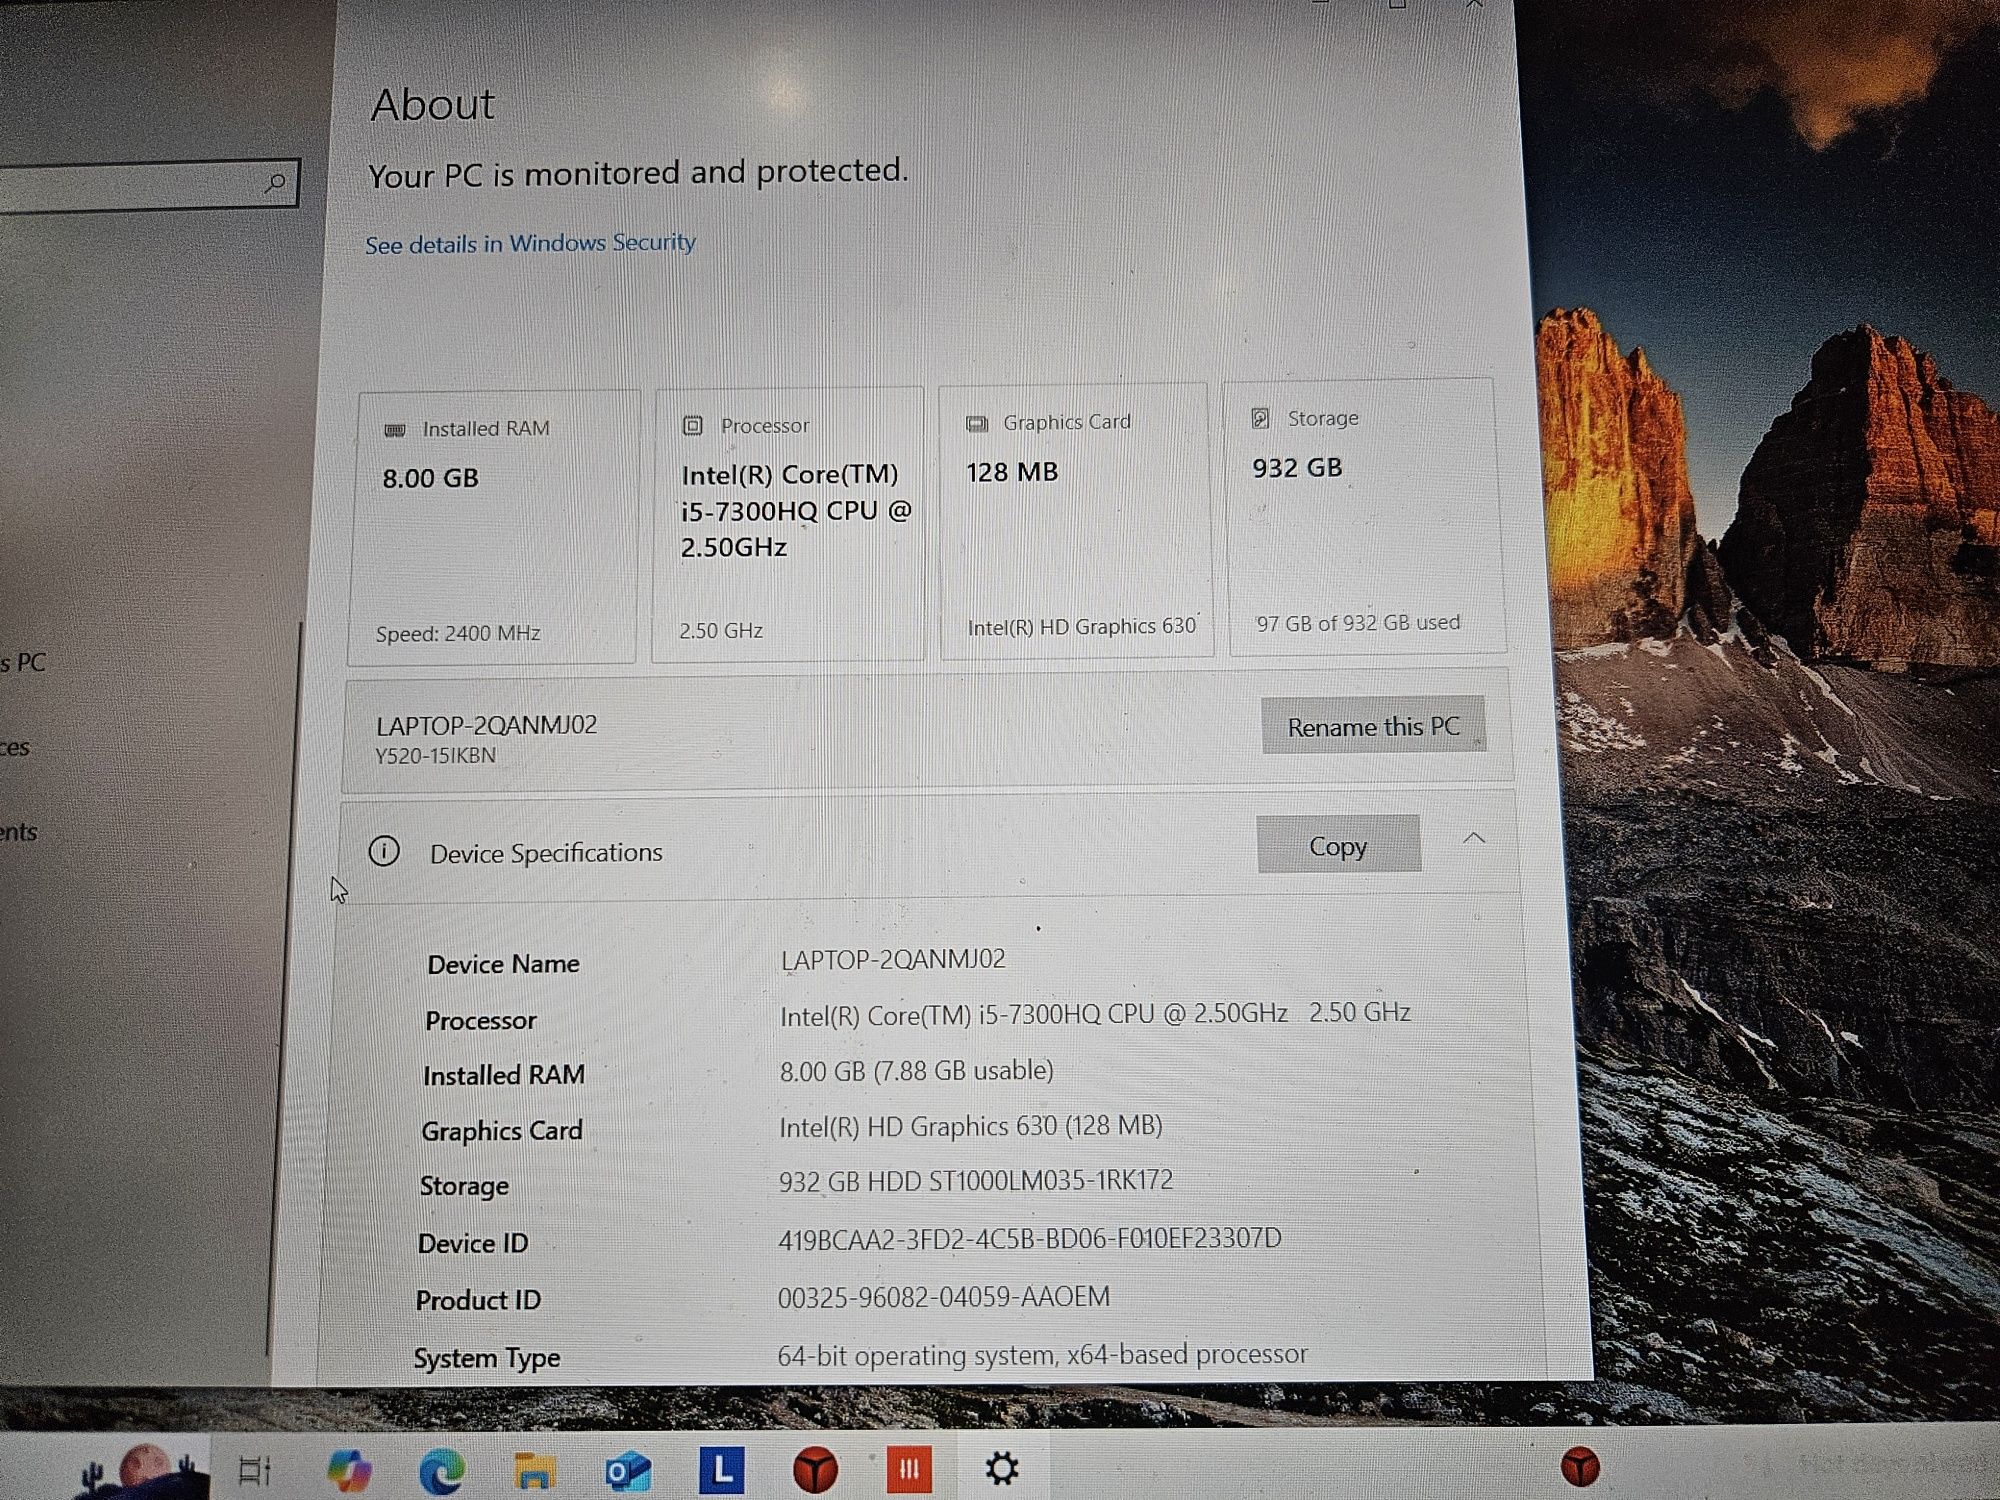
Task: Select 97 GB of 932 GB used
Action: point(1358,623)
